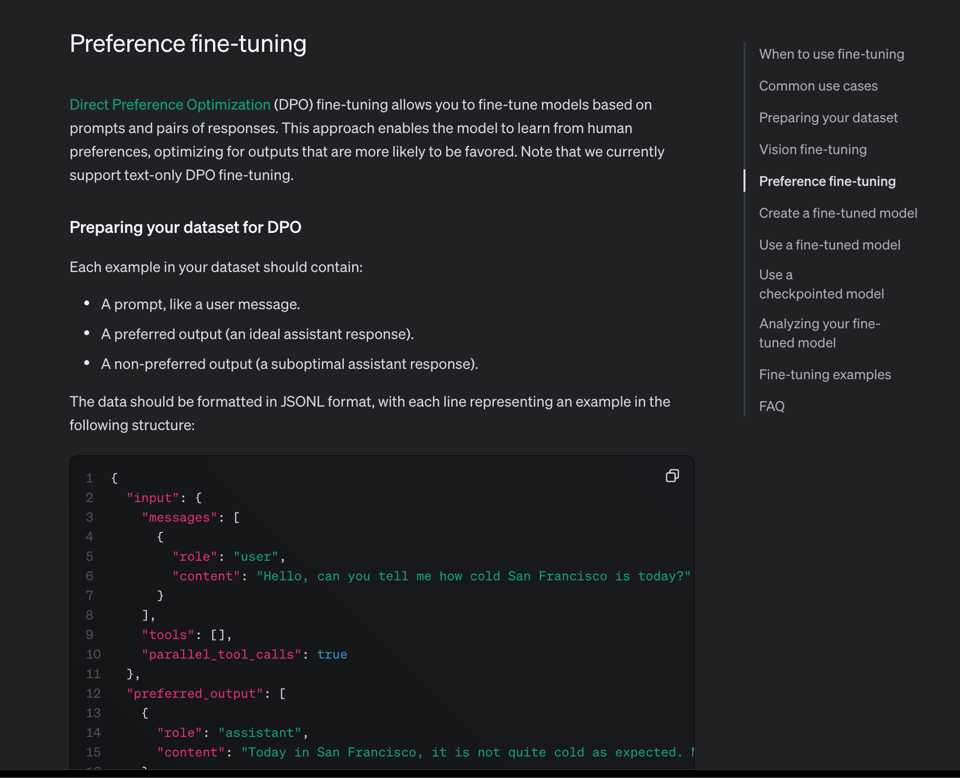Screen dimensions: 960x778
Task: Open Vision fine-tuning section
Action: pos(812,150)
